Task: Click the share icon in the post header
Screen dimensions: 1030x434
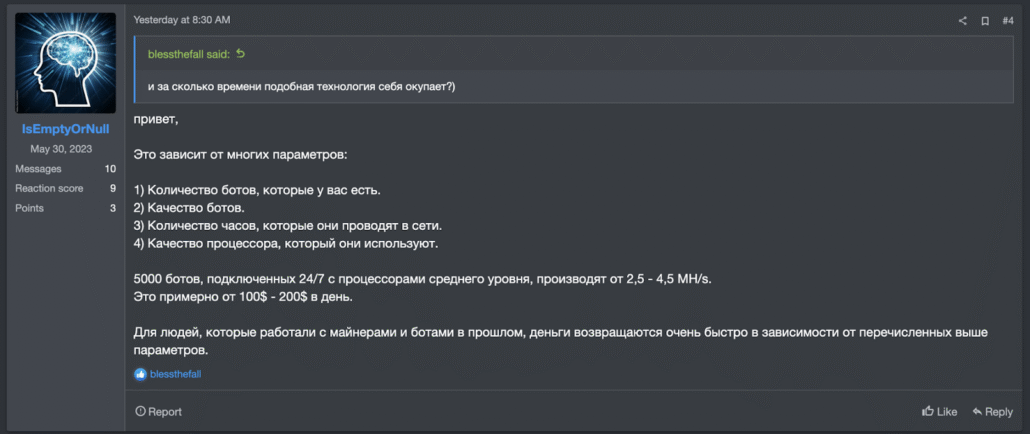Action: click(x=963, y=20)
